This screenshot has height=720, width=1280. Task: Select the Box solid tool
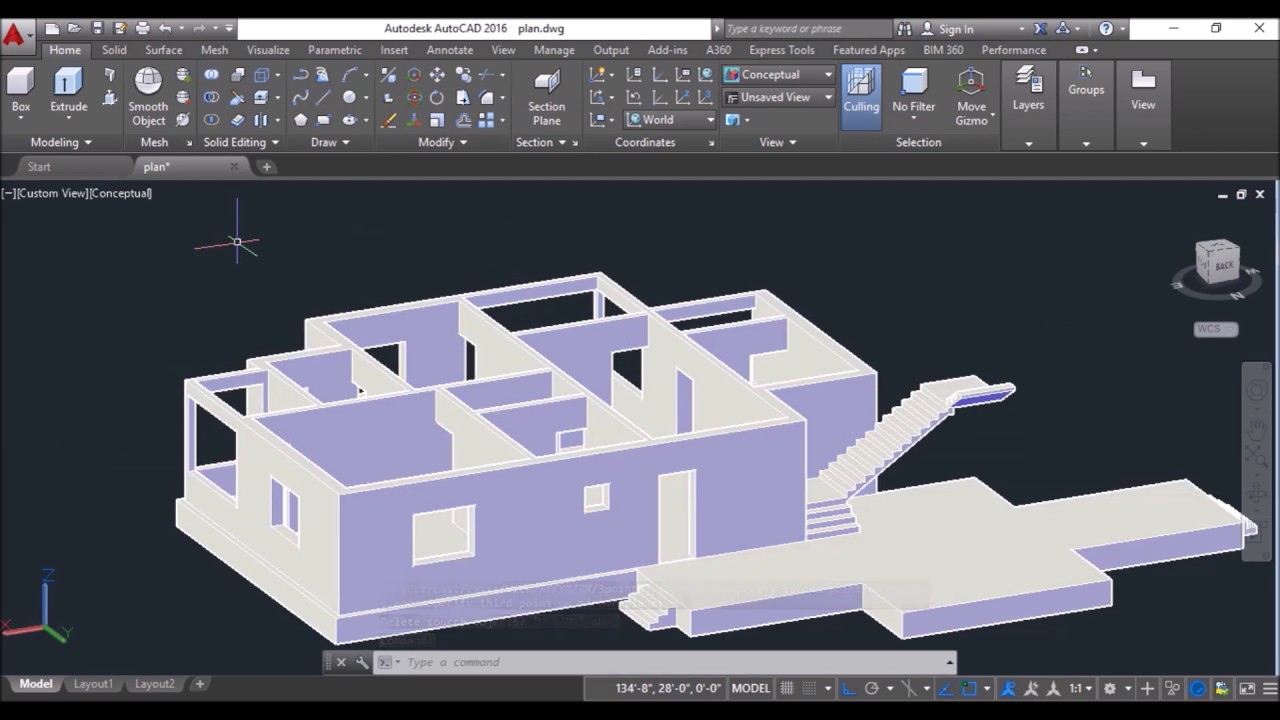coord(21,90)
